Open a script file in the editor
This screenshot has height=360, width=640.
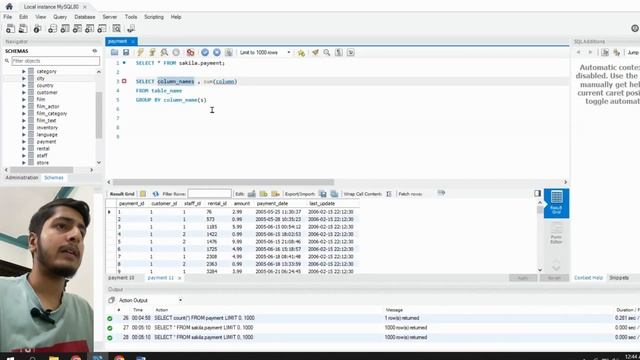coord(114,52)
